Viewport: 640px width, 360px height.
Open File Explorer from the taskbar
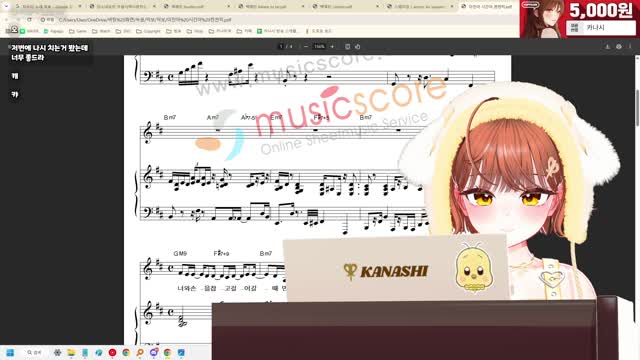pos(71,352)
